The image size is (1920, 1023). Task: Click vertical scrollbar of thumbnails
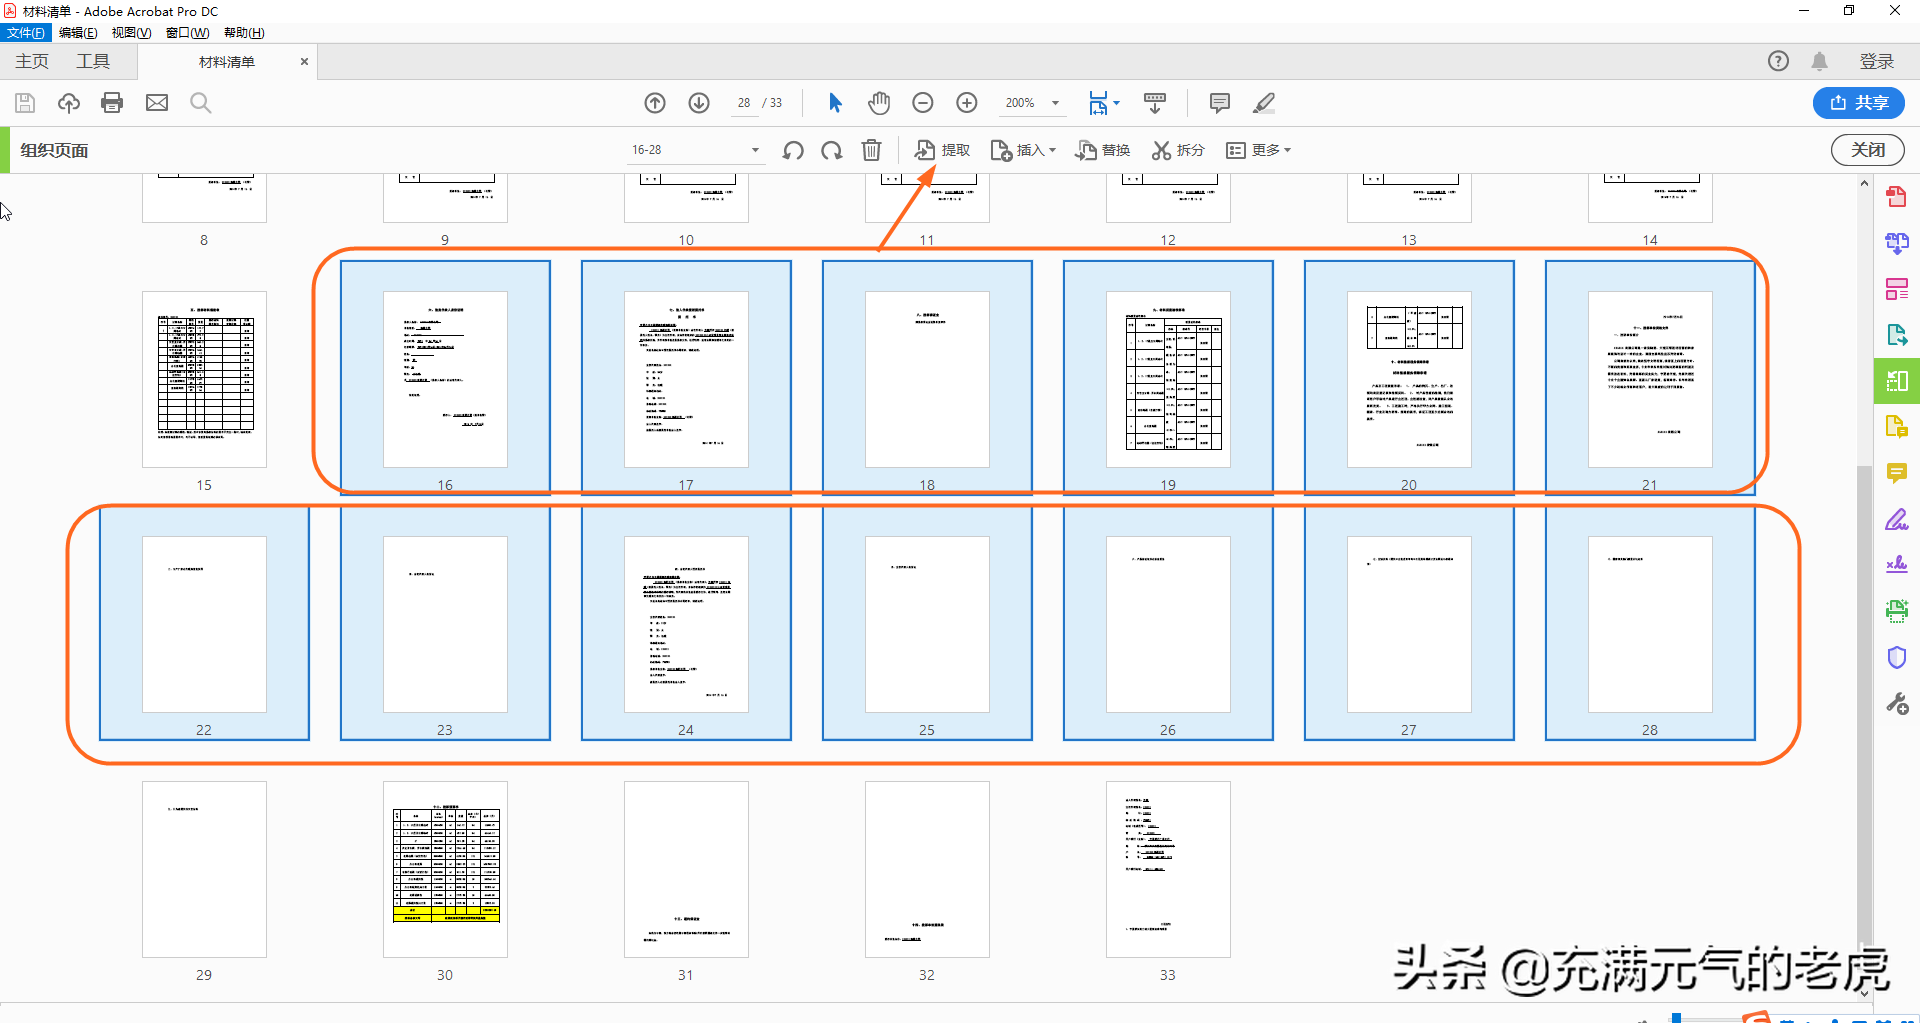point(1864,700)
